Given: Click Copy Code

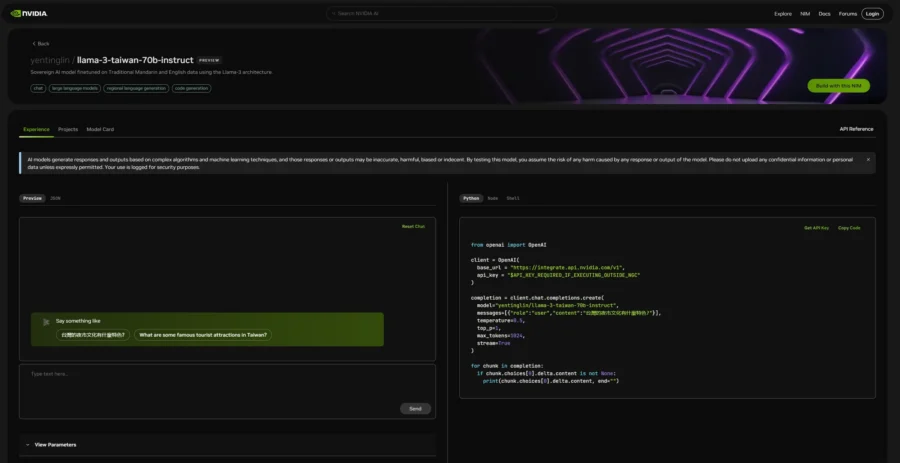Looking at the screenshot, I should 849,228.
